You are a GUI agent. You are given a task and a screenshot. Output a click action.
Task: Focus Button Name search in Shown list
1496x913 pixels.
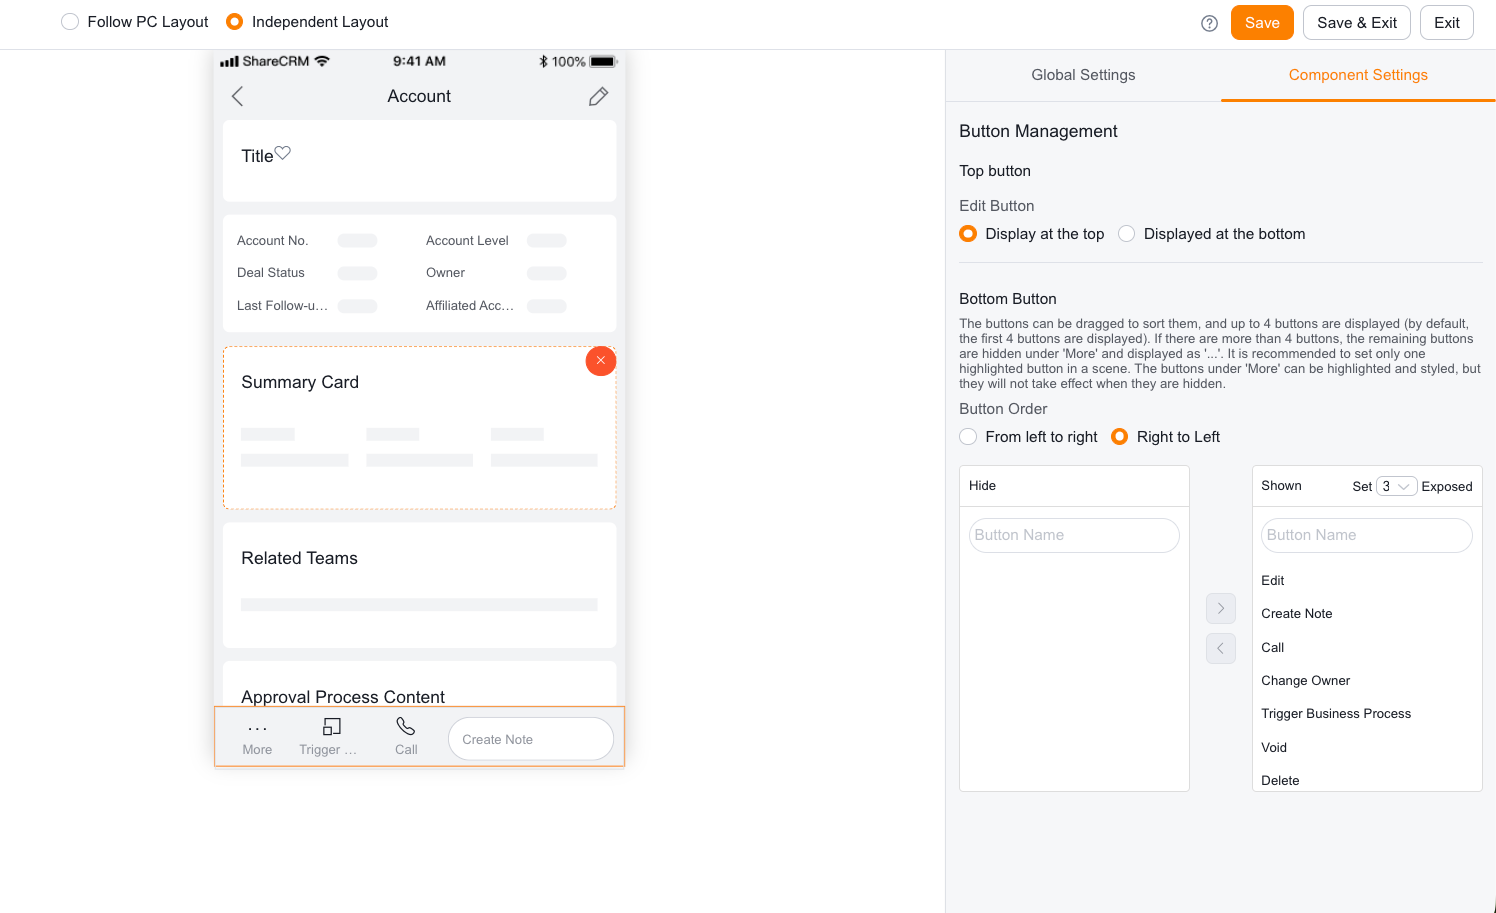click(x=1367, y=535)
